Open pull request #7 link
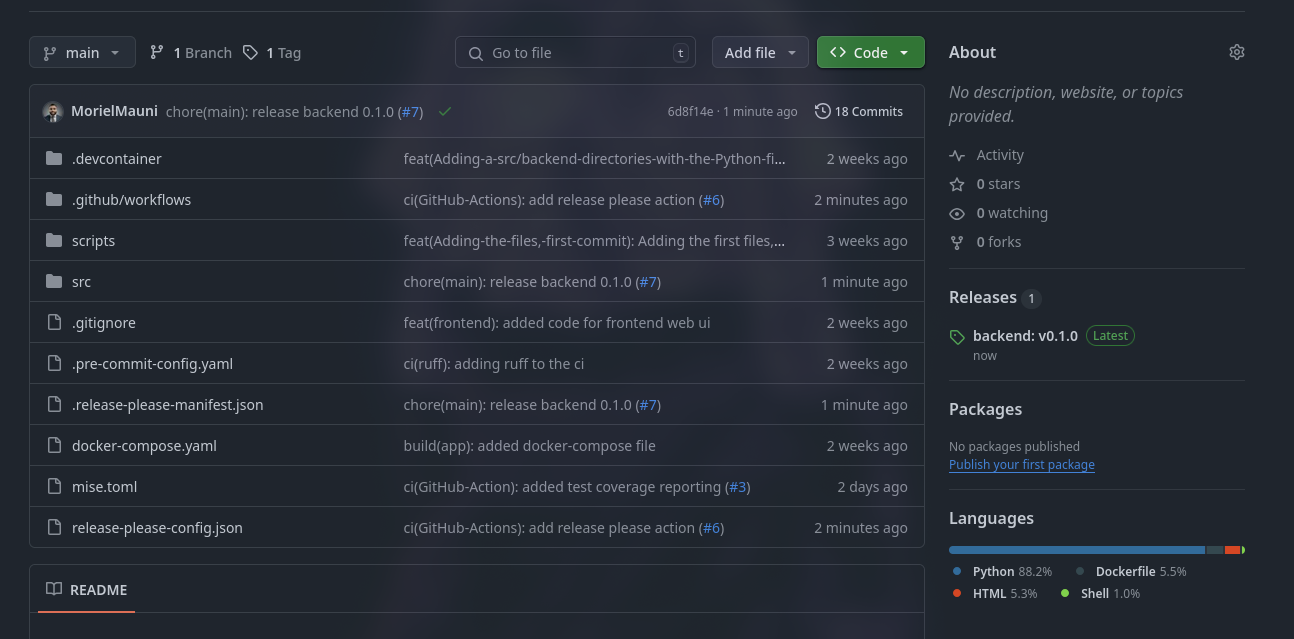 point(411,111)
